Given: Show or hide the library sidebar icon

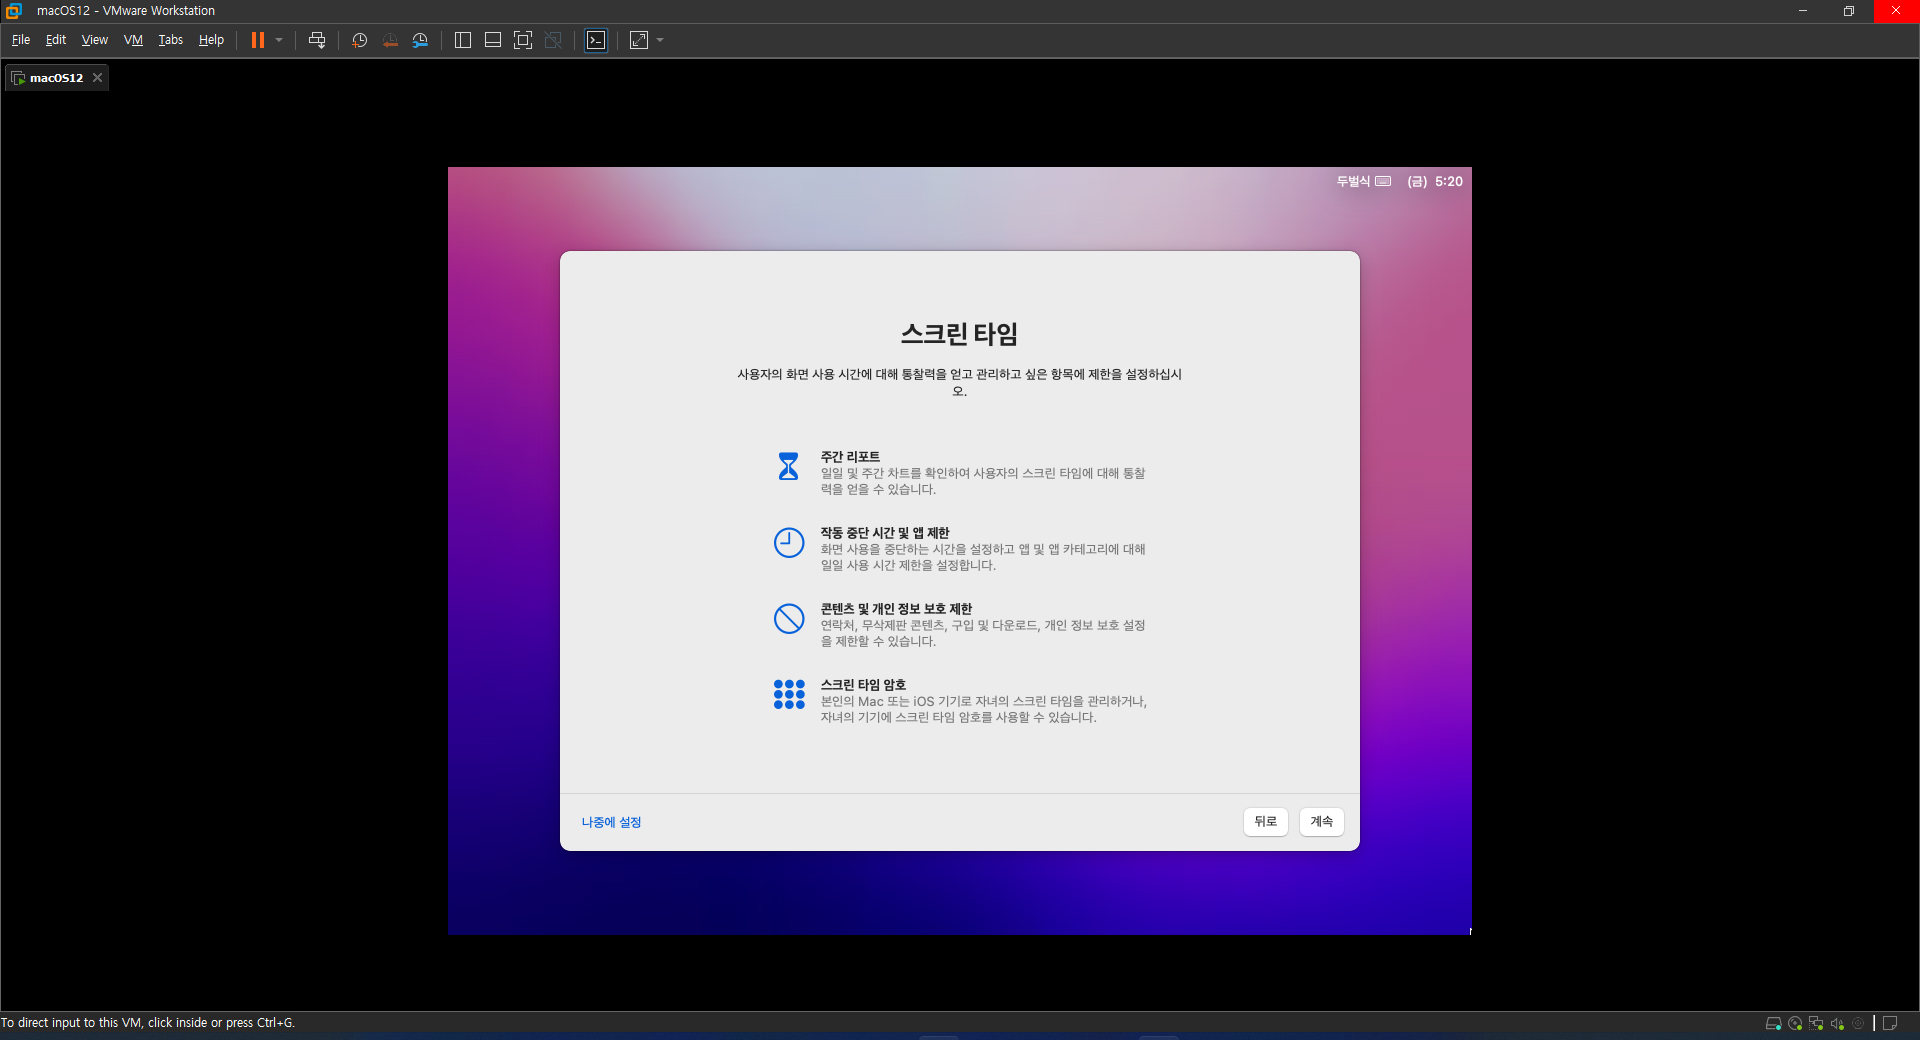Looking at the screenshot, I should 463,40.
